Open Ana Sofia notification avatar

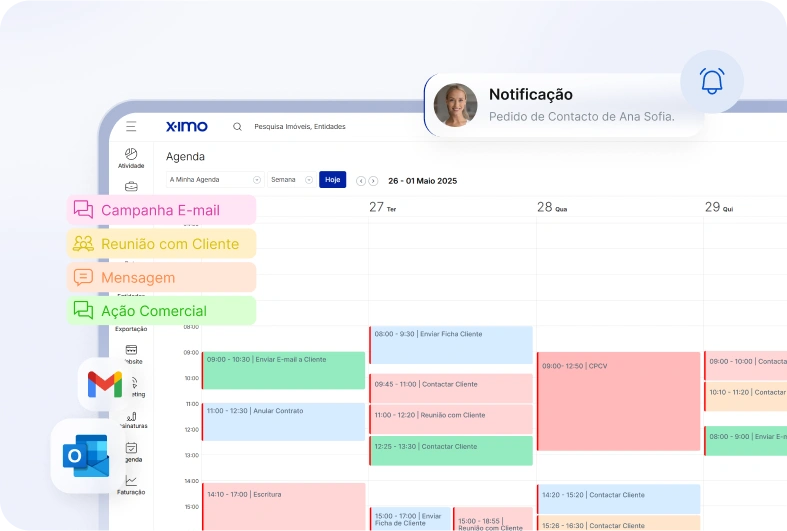[455, 105]
